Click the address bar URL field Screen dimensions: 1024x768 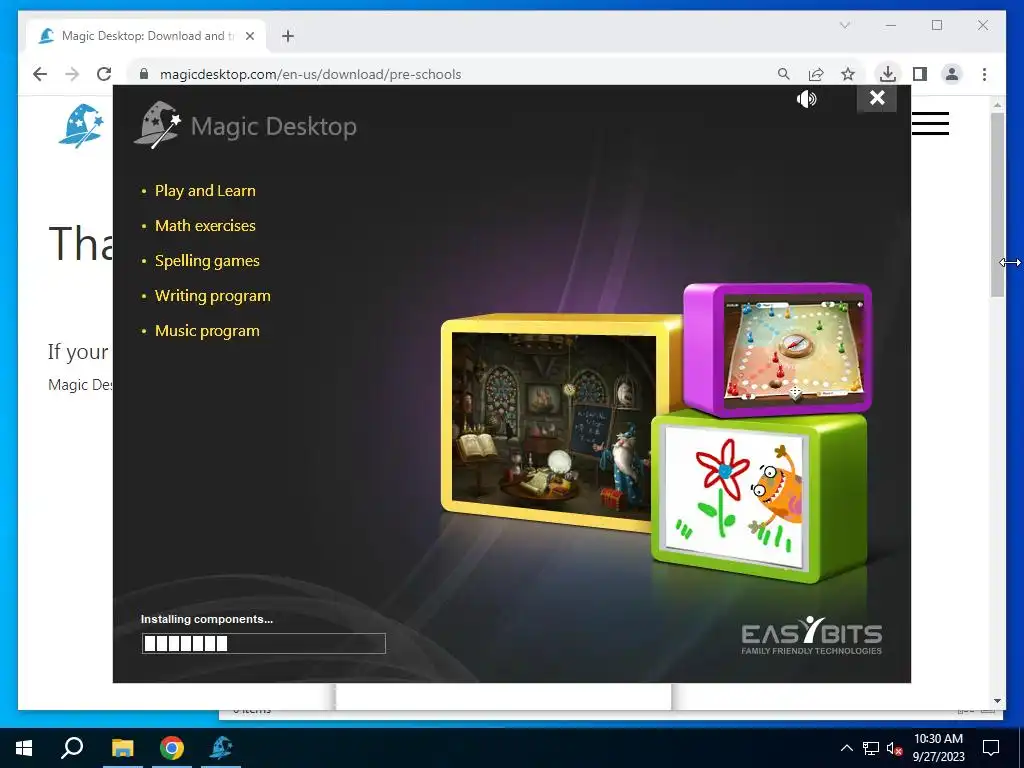pos(457,74)
